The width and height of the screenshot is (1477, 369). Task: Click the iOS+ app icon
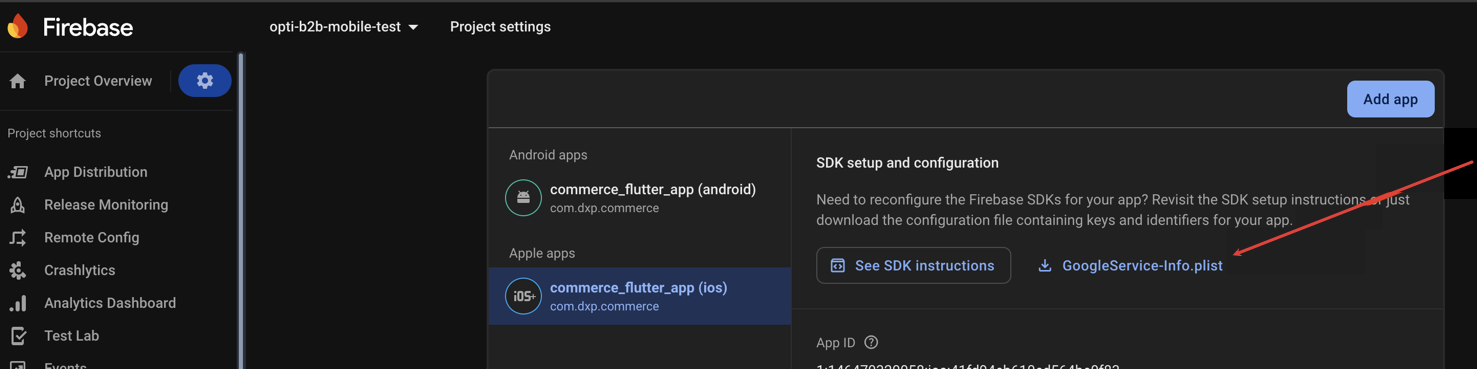523,296
